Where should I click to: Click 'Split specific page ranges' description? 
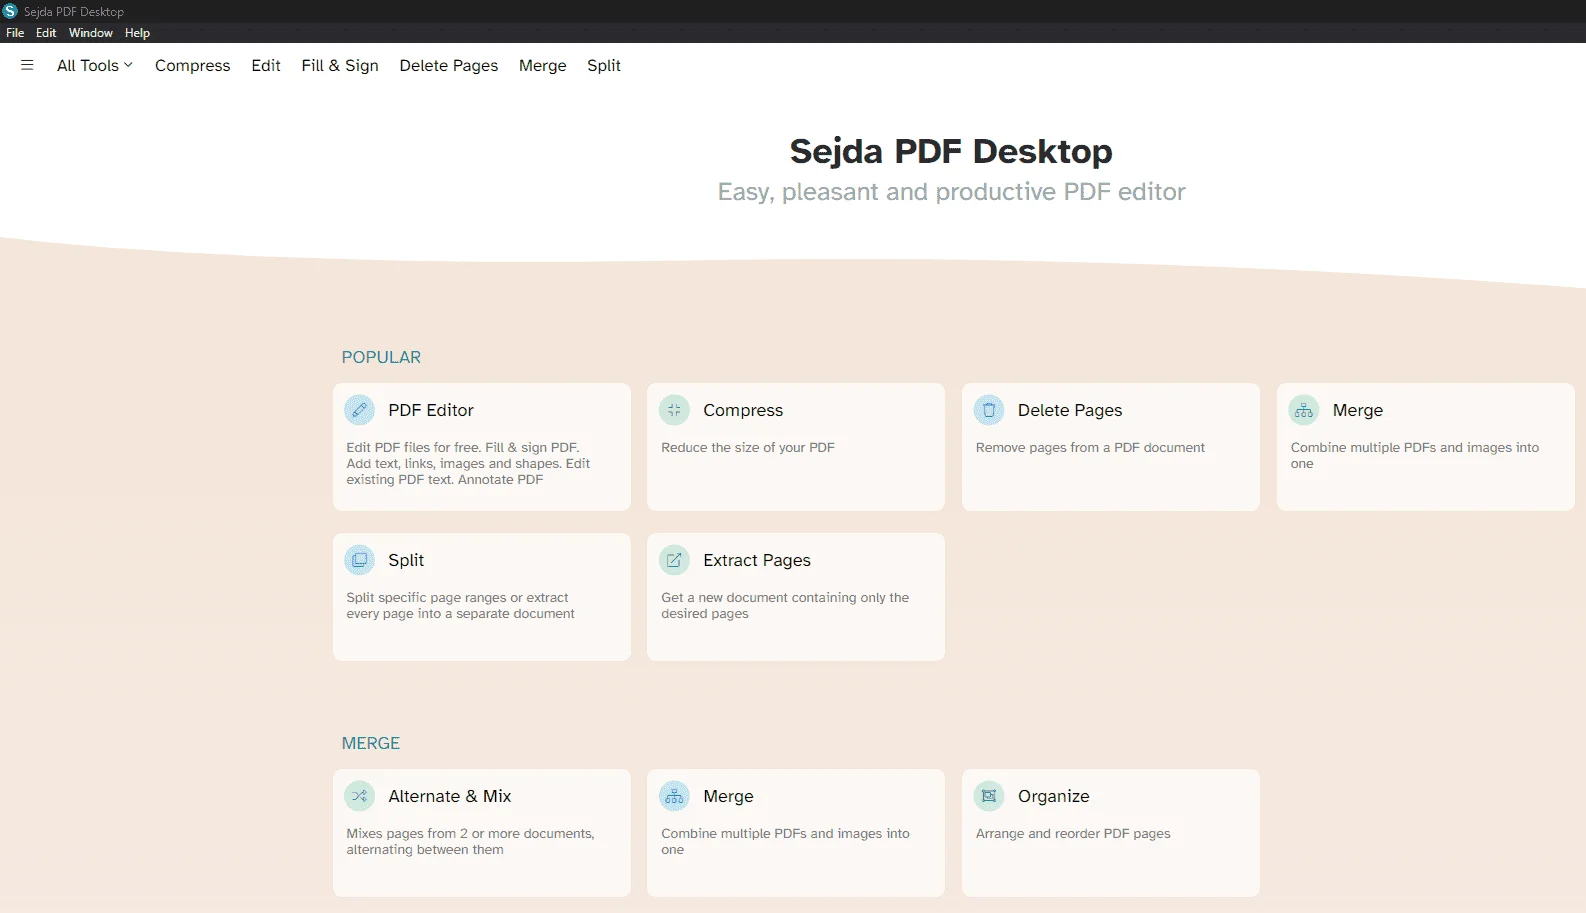[x=460, y=606]
